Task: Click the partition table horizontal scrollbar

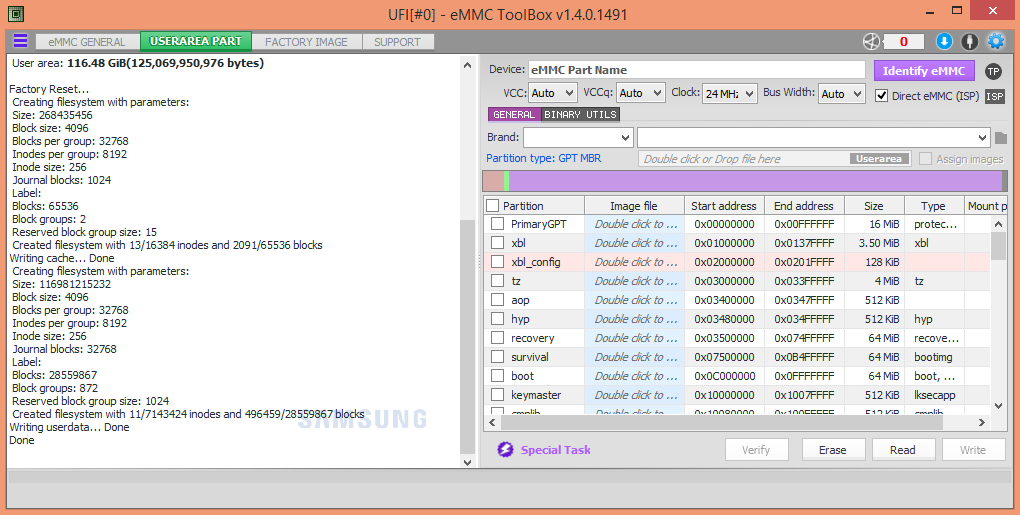Action: coord(722,422)
